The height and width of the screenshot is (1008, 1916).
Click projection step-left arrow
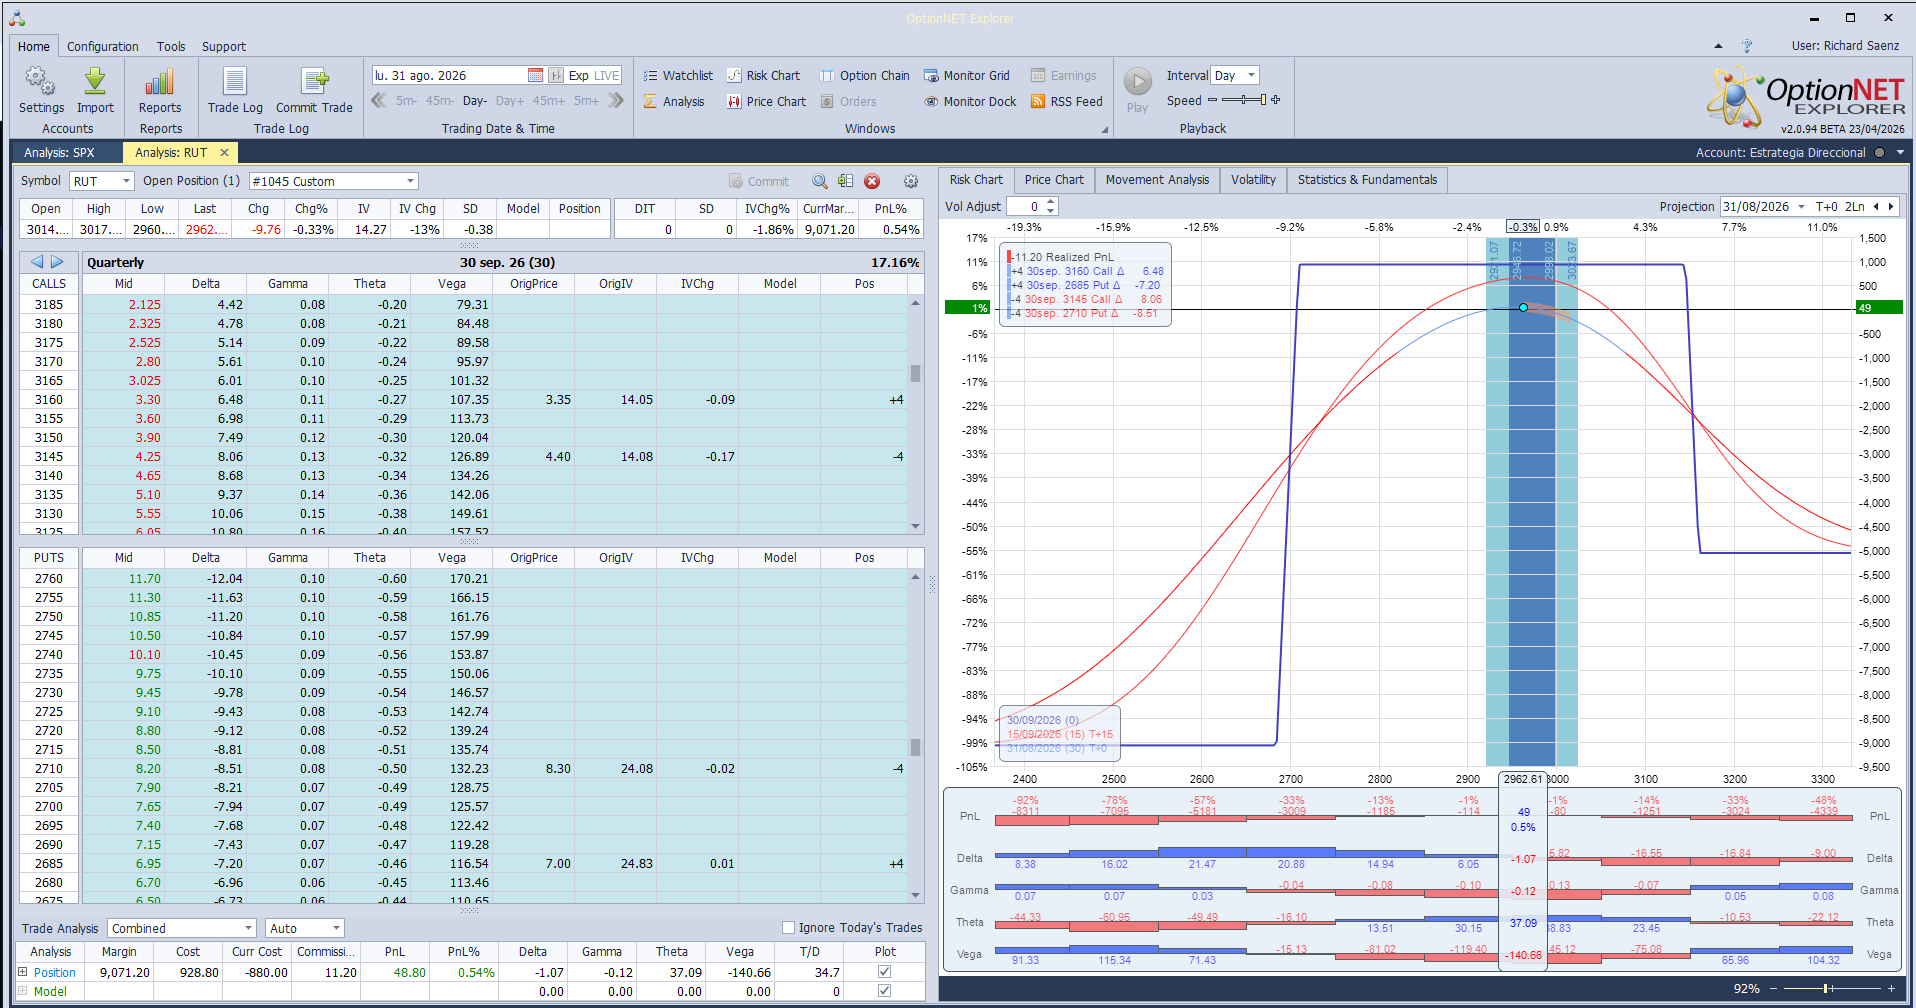point(1876,207)
